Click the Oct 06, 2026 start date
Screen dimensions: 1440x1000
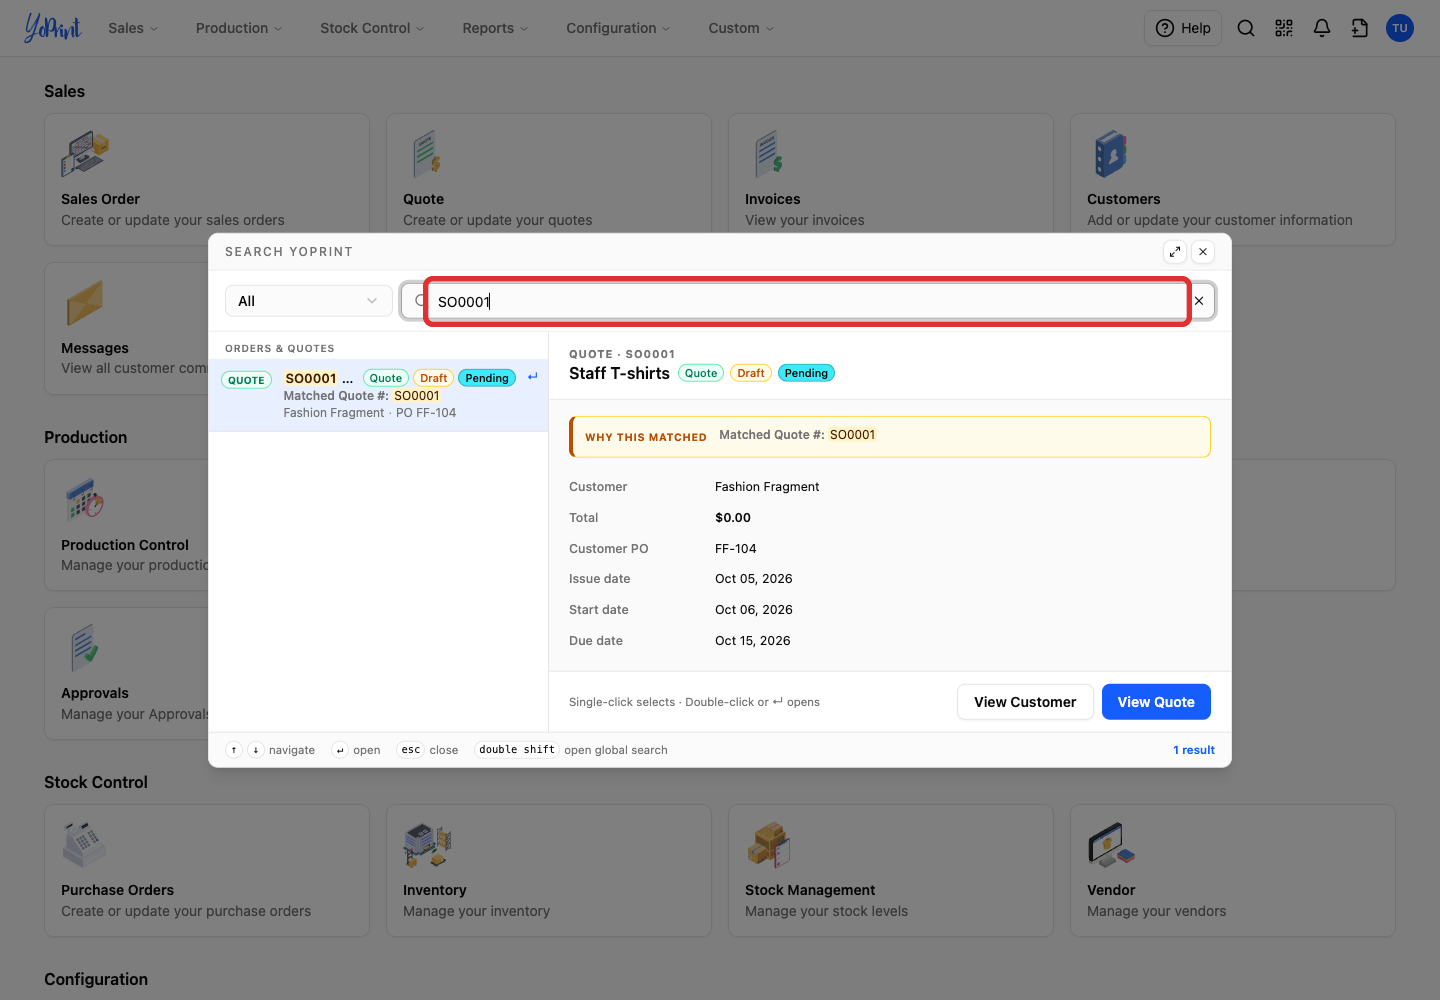(x=754, y=610)
